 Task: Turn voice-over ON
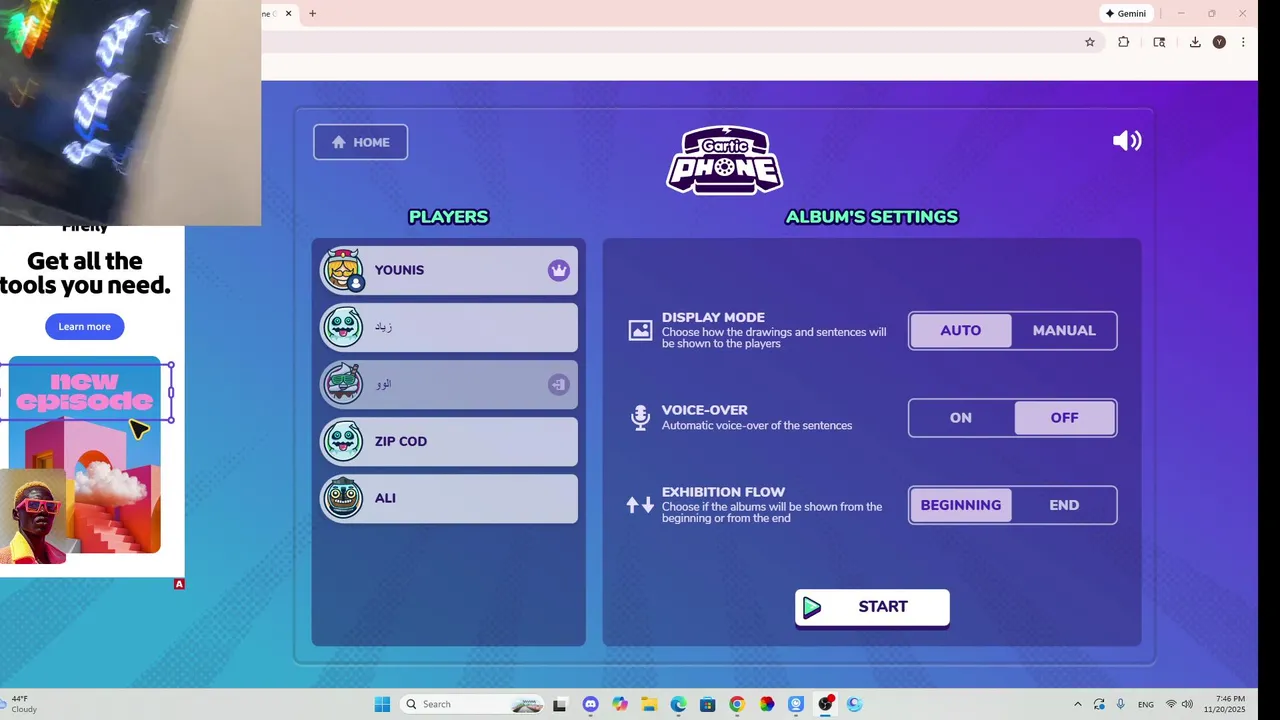(960, 418)
